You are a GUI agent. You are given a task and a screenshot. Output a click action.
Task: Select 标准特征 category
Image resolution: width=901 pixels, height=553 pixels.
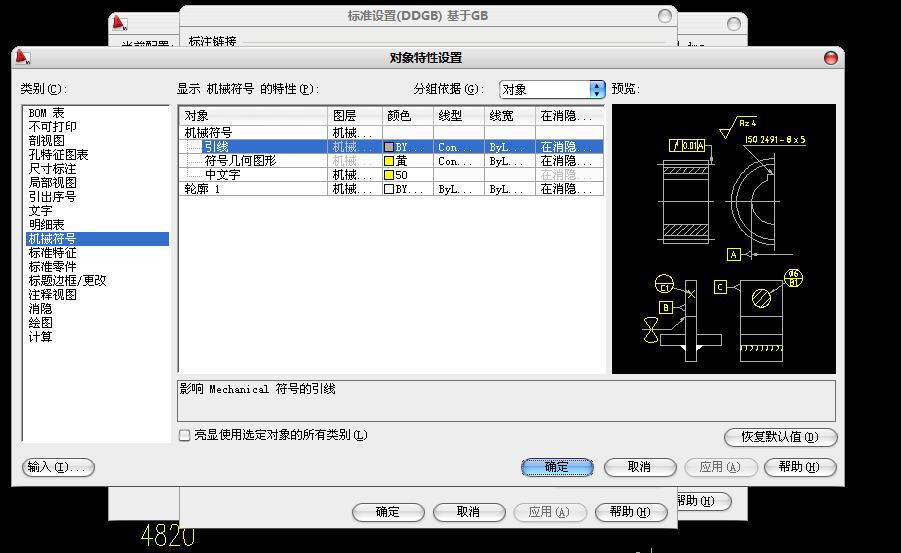pyautogui.click(x=52, y=252)
